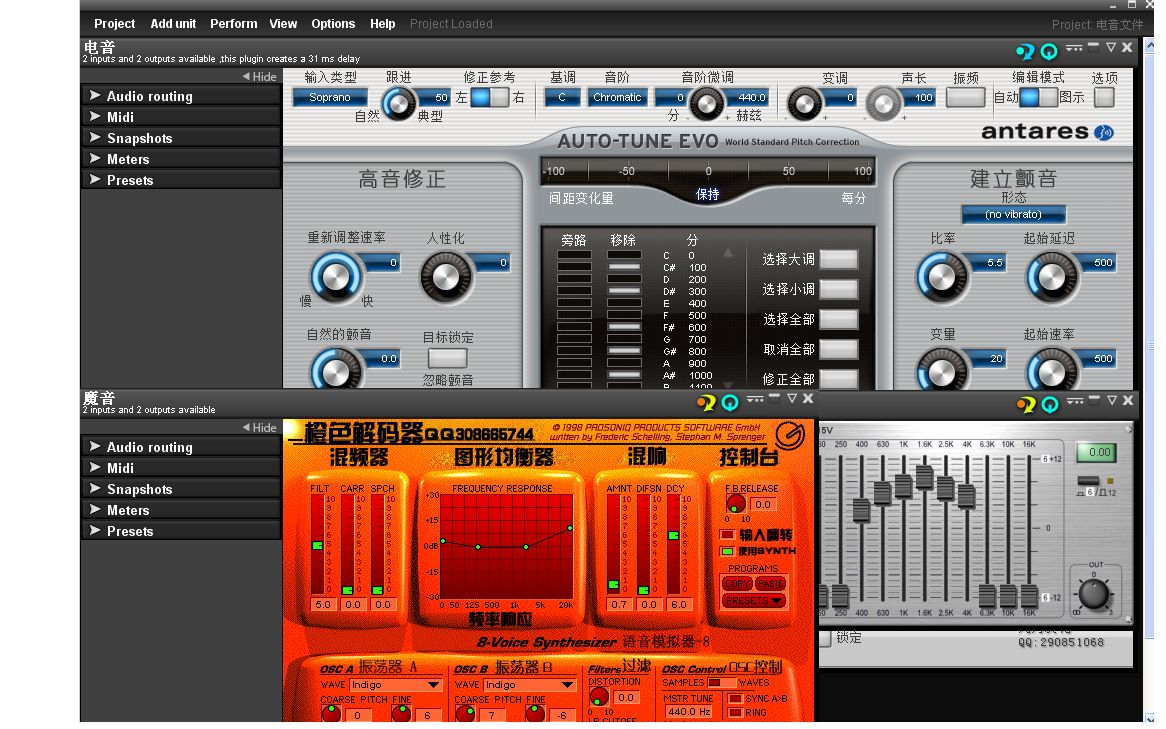
Task: Click the 1.6K band slider on equalizer
Action: tap(924, 476)
